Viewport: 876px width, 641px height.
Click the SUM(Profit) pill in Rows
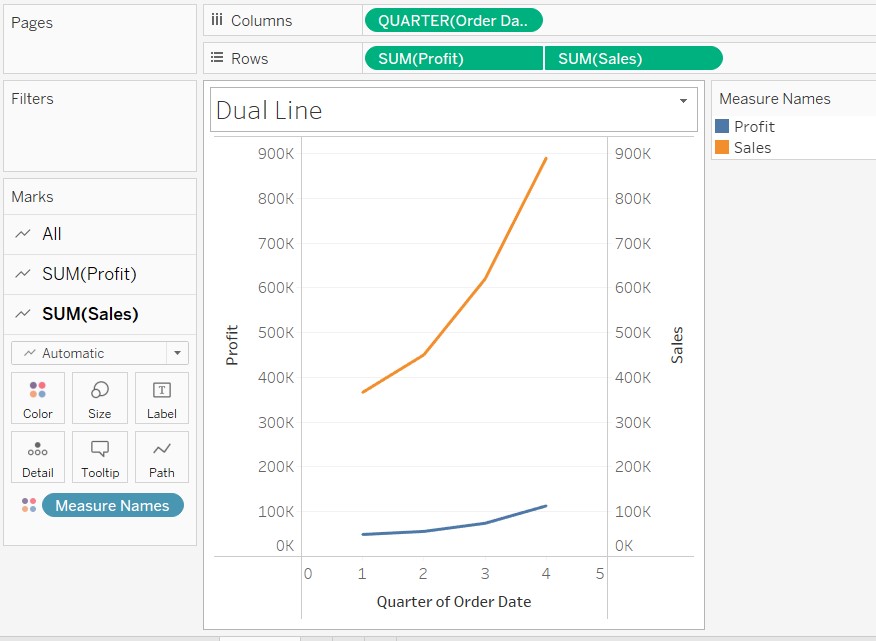click(x=453, y=59)
